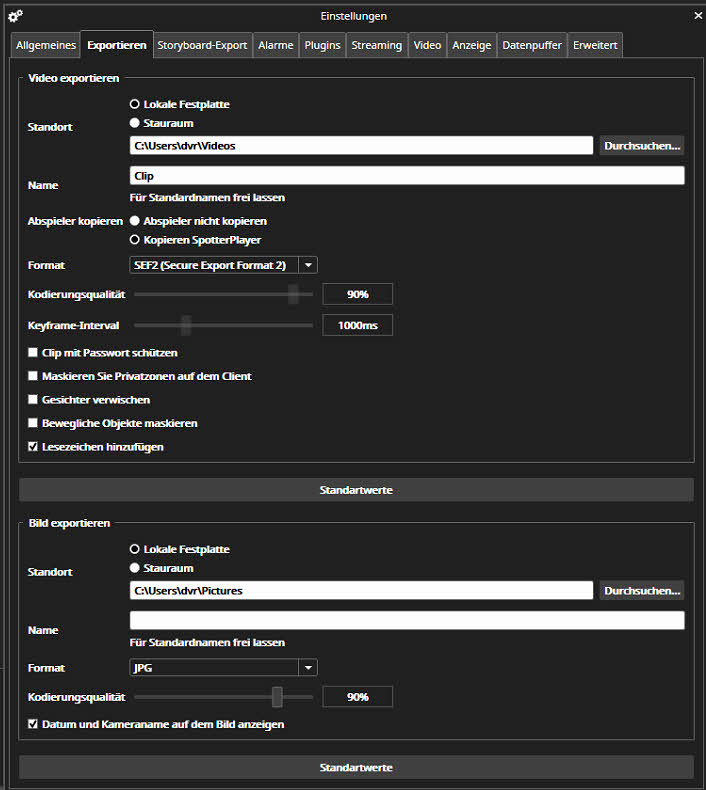The image size is (706, 790).
Task: Open the JPG image format dropdown
Action: (309, 668)
